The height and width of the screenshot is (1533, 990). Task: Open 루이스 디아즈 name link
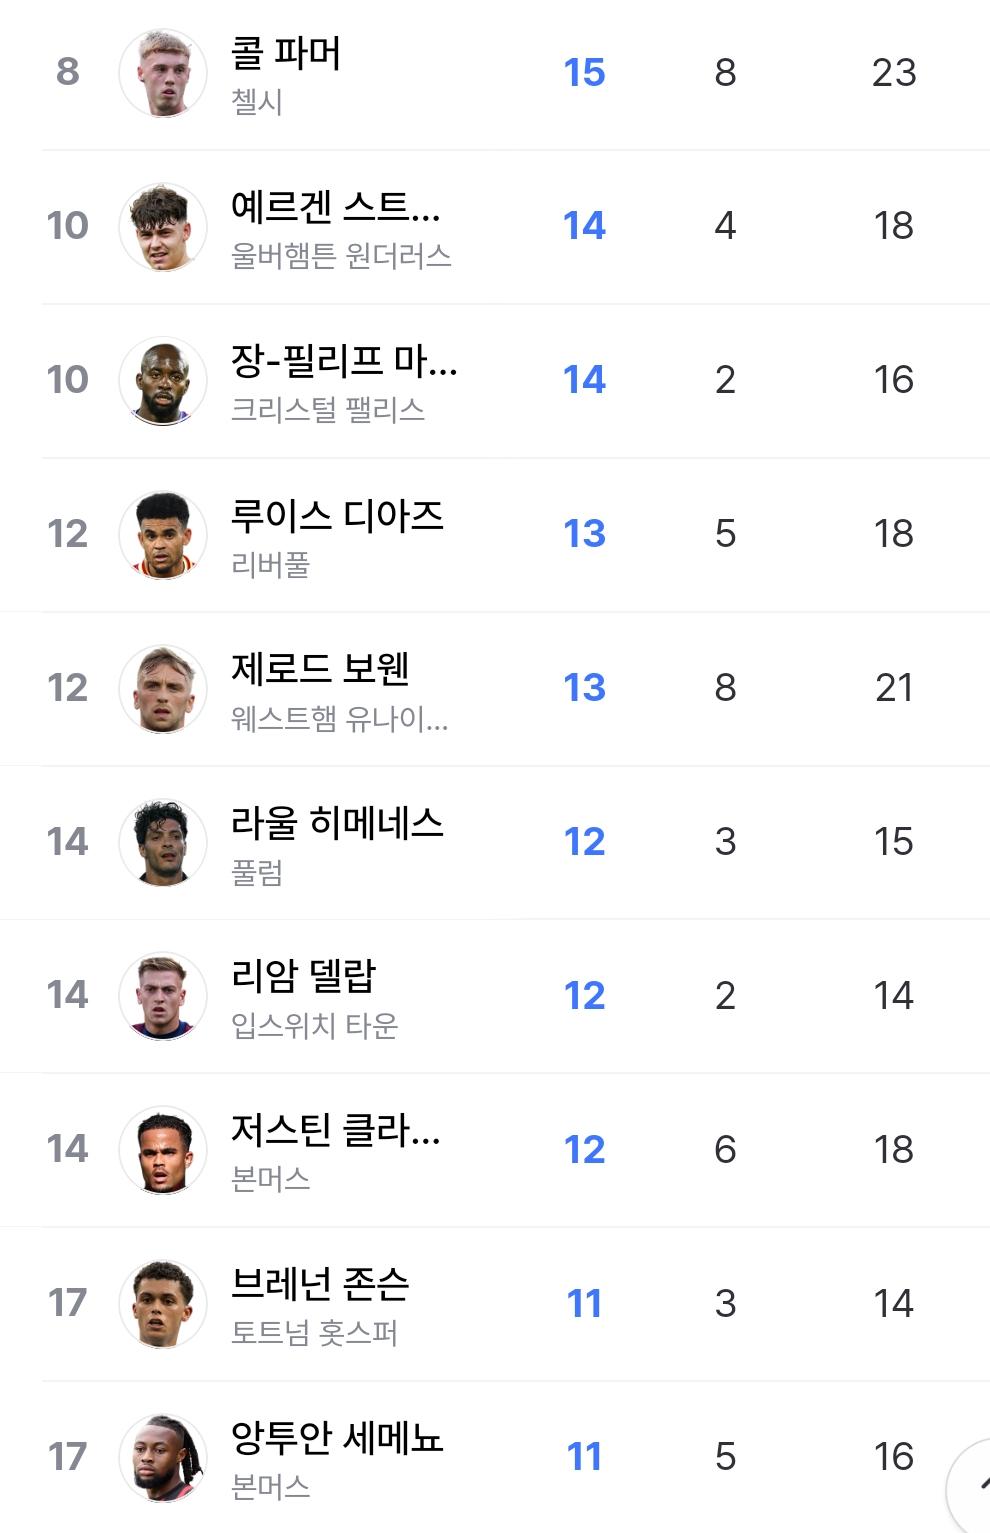(337, 515)
